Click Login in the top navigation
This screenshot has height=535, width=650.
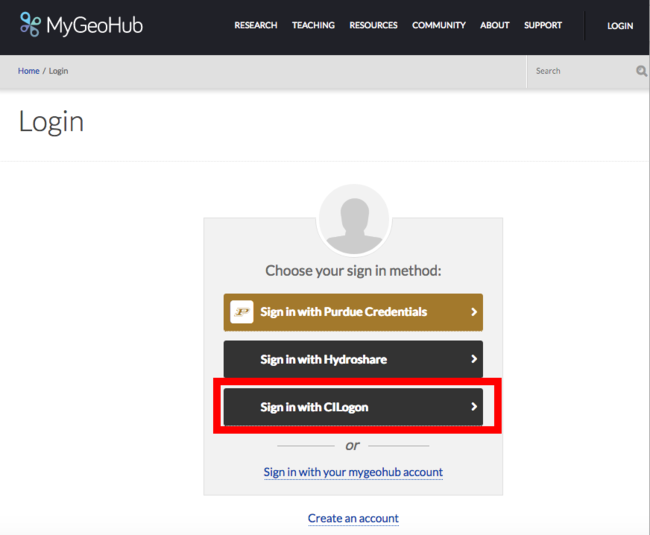(x=620, y=25)
